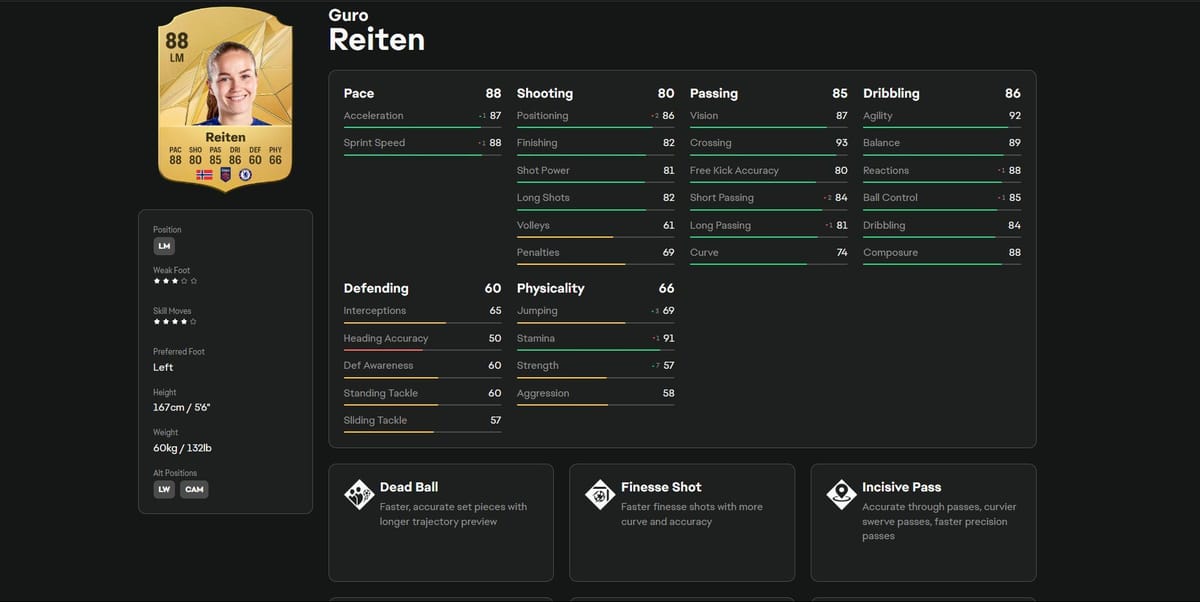Click the league badge between flag and club
Image resolution: width=1200 pixels, height=602 pixels.
pos(225,174)
